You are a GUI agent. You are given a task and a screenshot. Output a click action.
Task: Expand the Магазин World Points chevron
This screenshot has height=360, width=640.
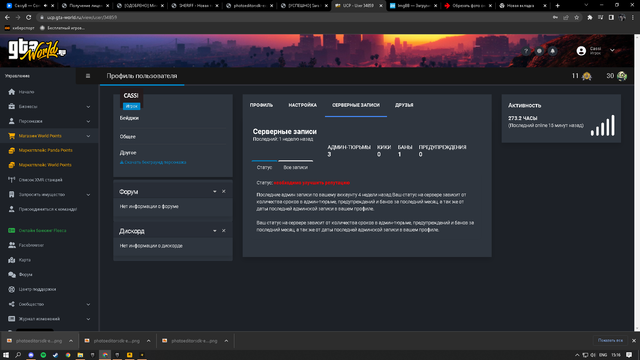pyautogui.click(x=88, y=136)
